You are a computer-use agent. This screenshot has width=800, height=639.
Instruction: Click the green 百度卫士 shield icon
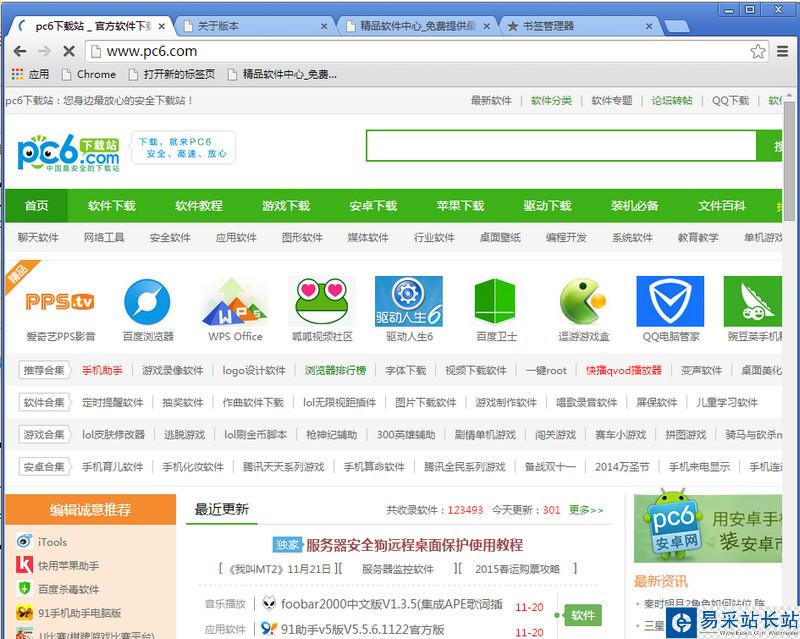click(x=495, y=301)
